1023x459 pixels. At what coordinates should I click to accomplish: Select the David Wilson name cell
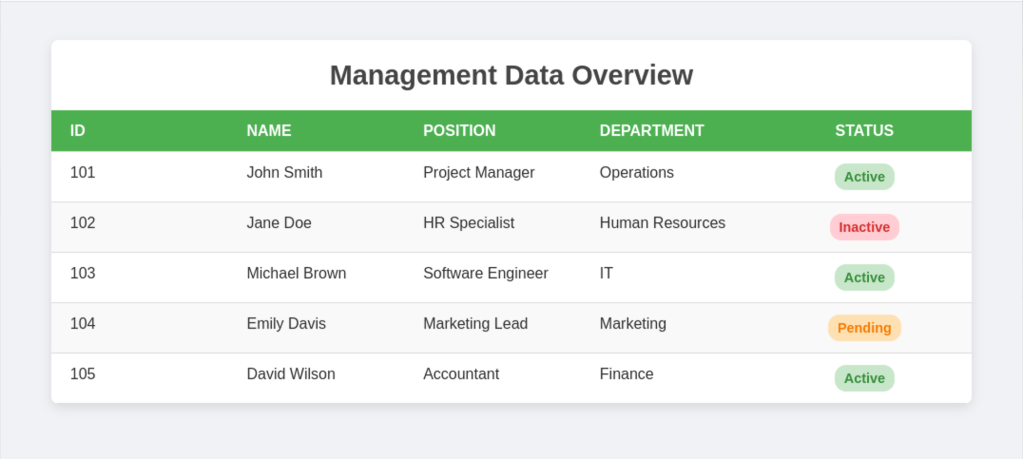[291, 374]
